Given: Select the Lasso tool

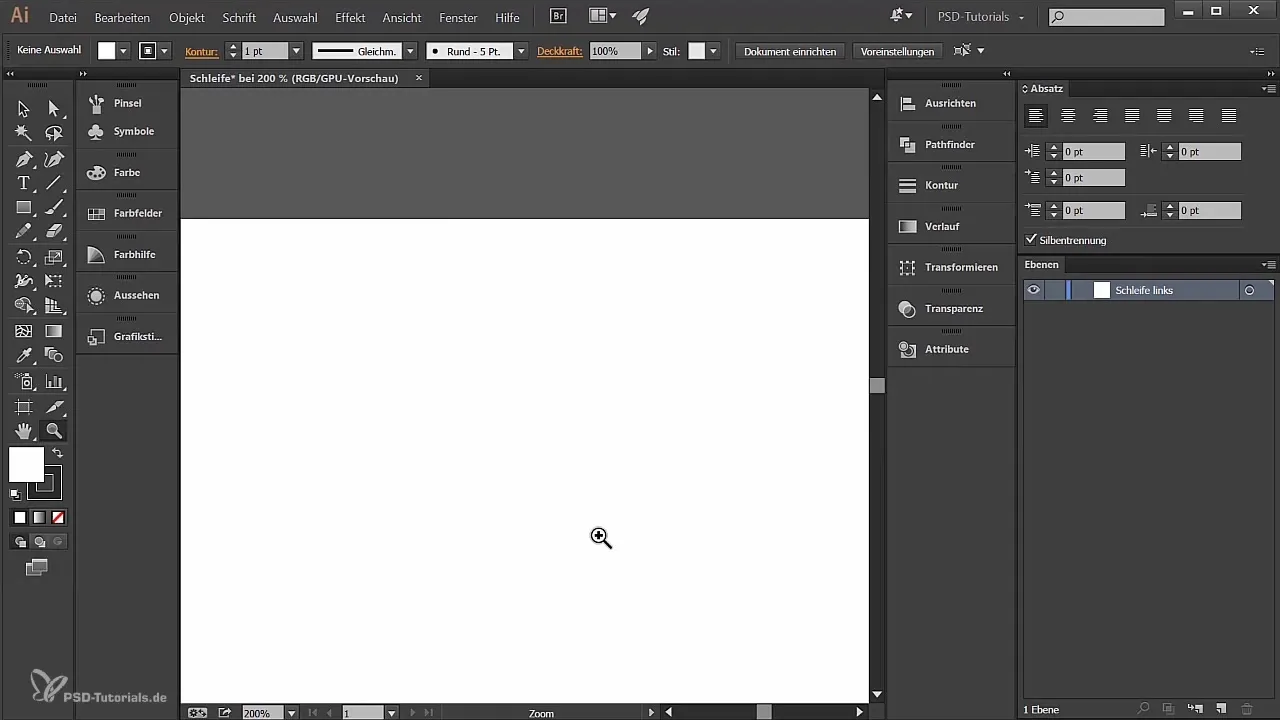Looking at the screenshot, I should (54, 133).
